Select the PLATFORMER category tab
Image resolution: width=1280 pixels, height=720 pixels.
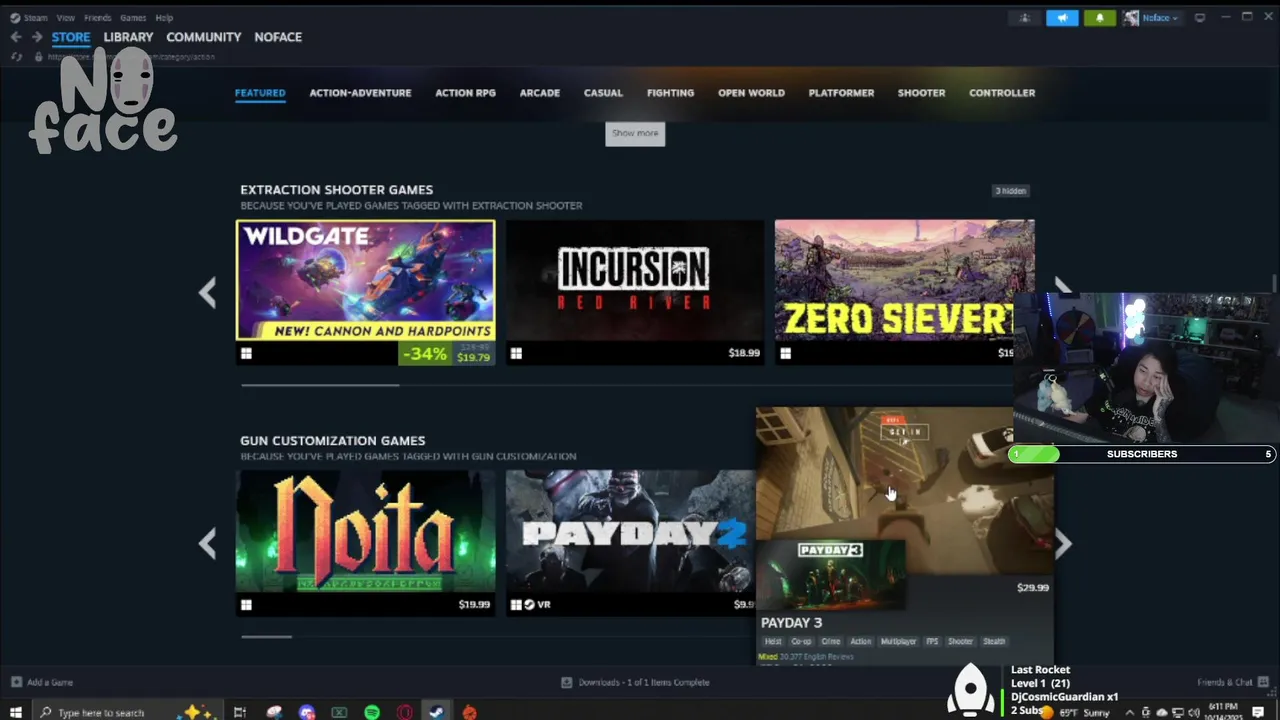841,93
